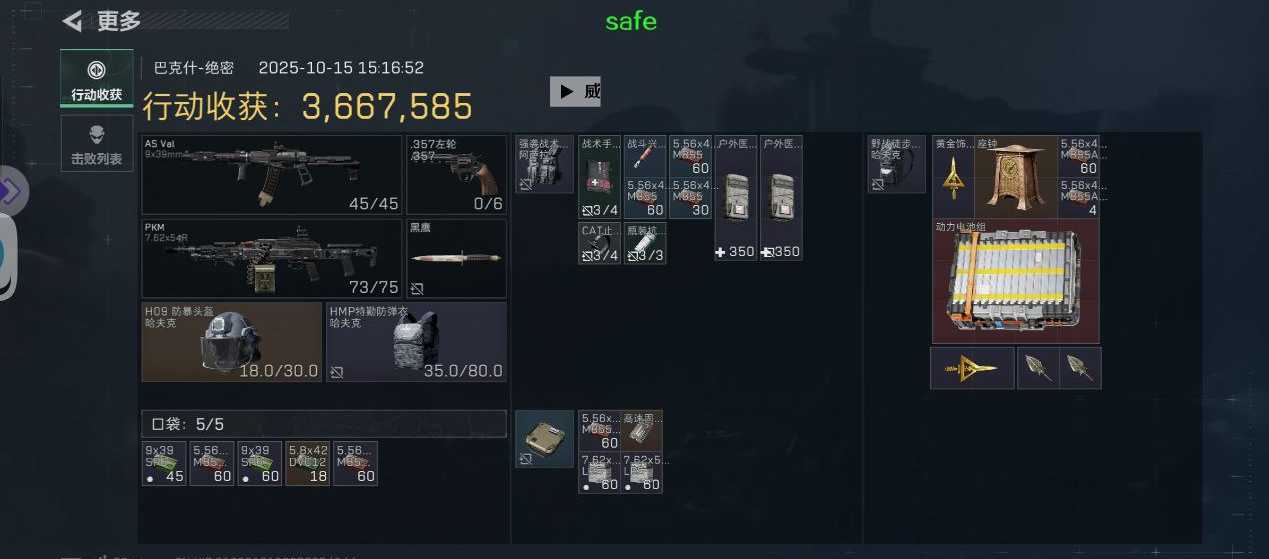Click the 行动收获 3,667,585 total value
The width and height of the screenshot is (1269, 559).
(307, 106)
